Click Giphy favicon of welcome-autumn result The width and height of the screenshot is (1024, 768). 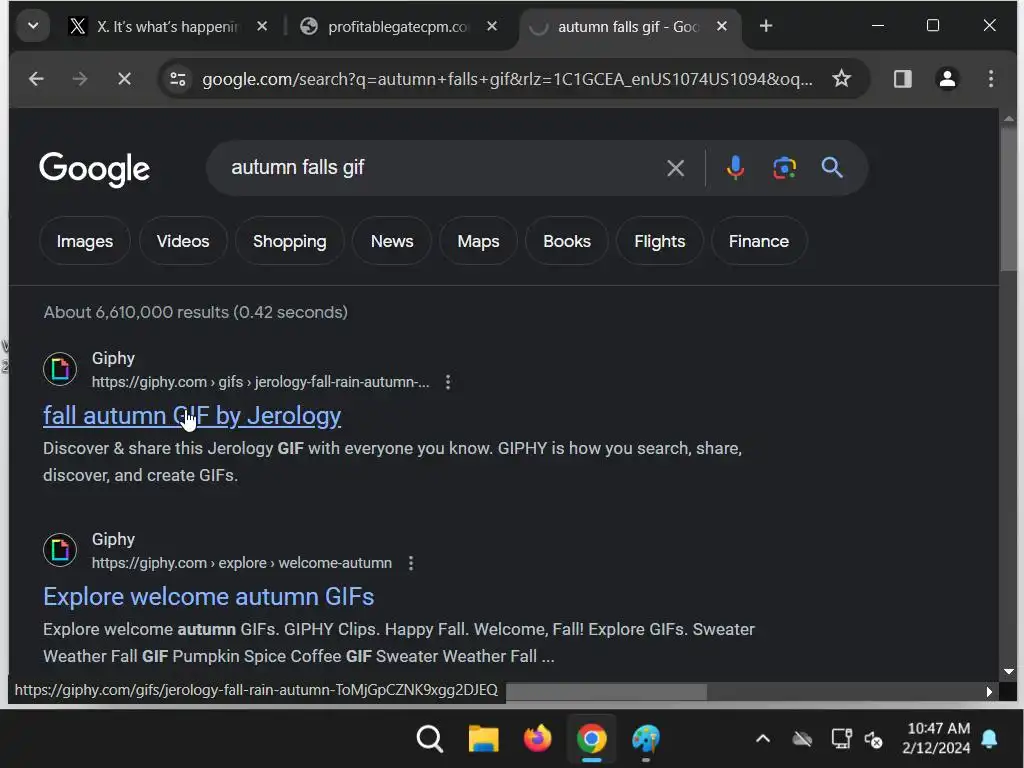[x=60, y=550]
